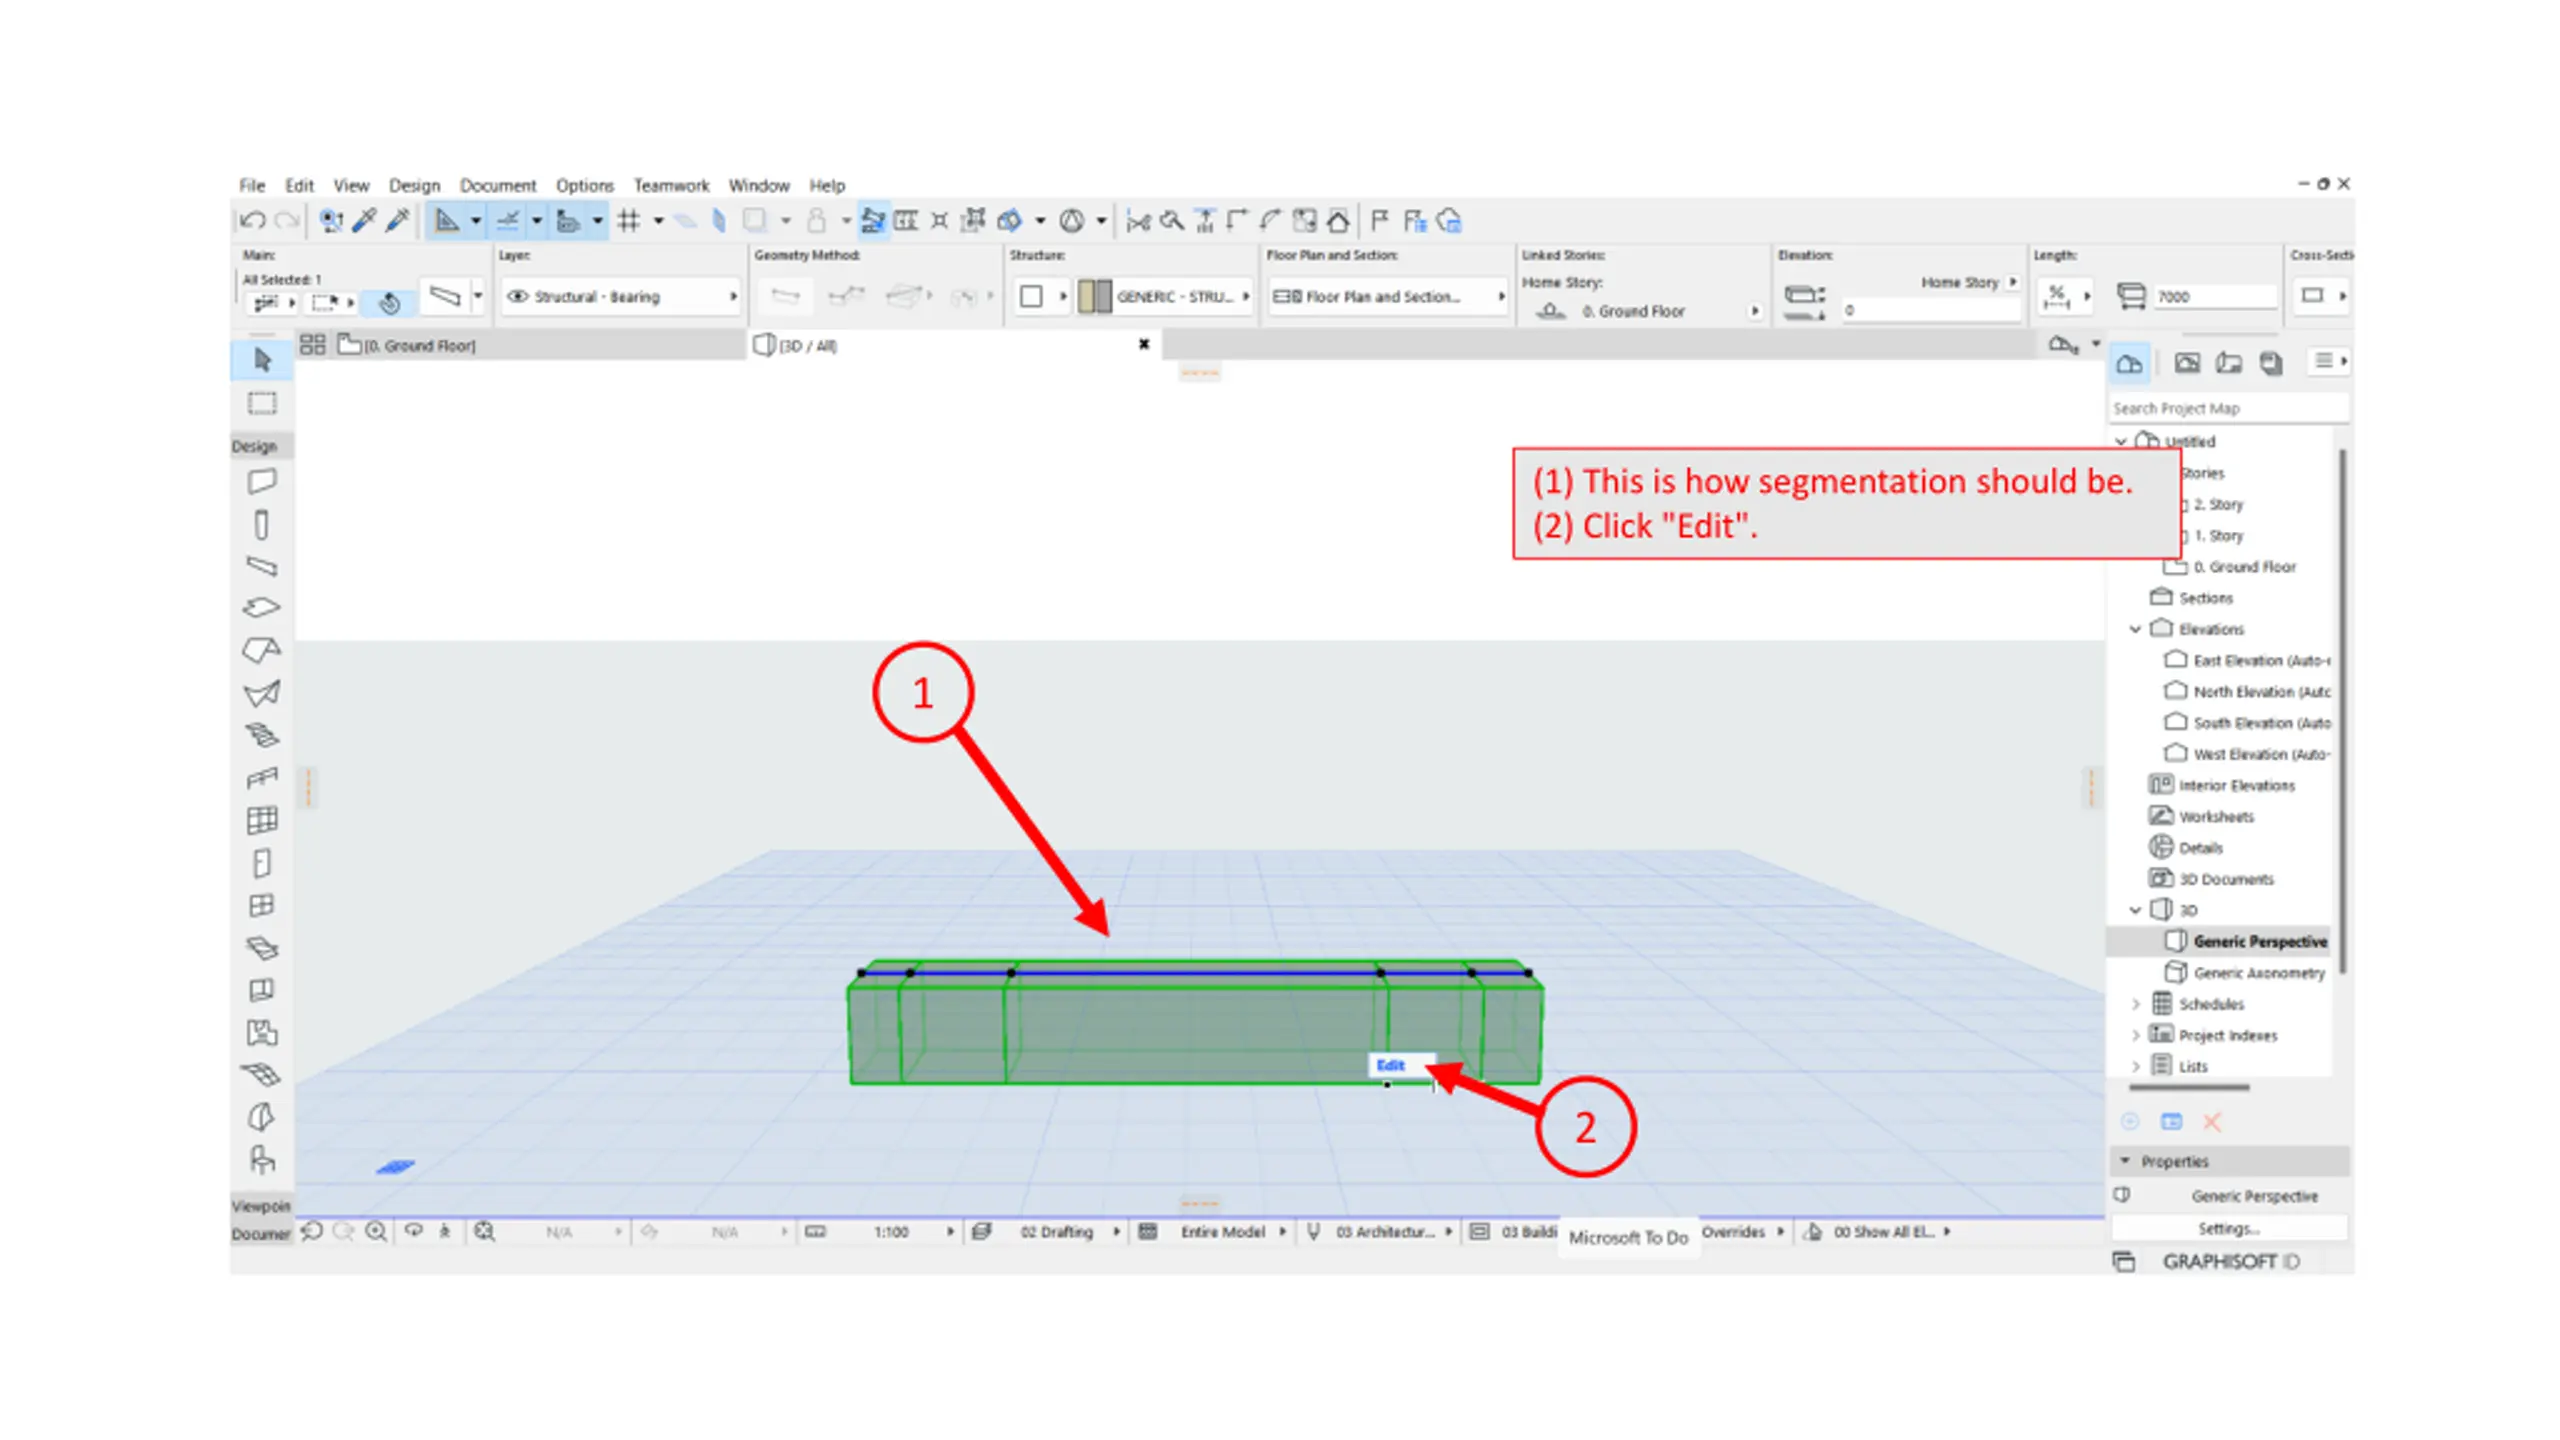This screenshot has height=1440, width=2560.
Task: Select the Column tool
Action: tap(261, 524)
